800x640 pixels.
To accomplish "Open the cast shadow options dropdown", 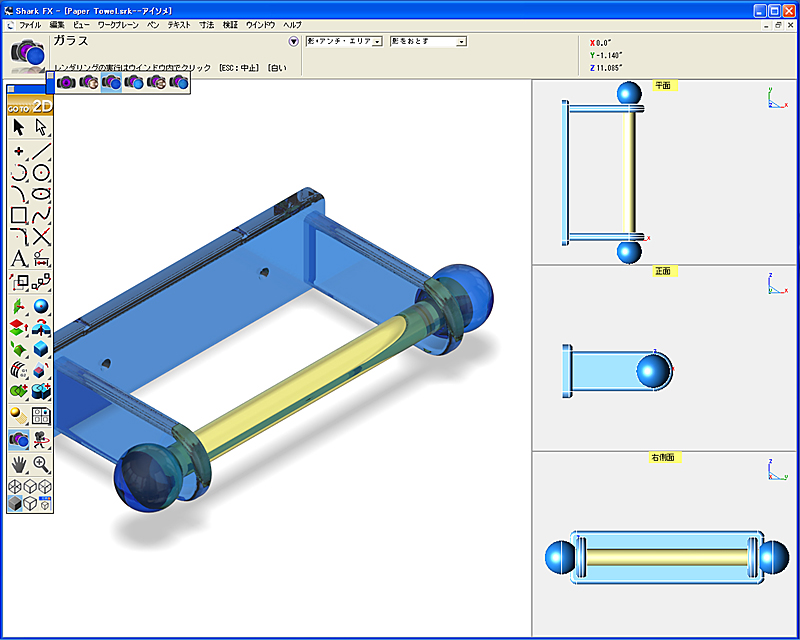I will point(428,41).
